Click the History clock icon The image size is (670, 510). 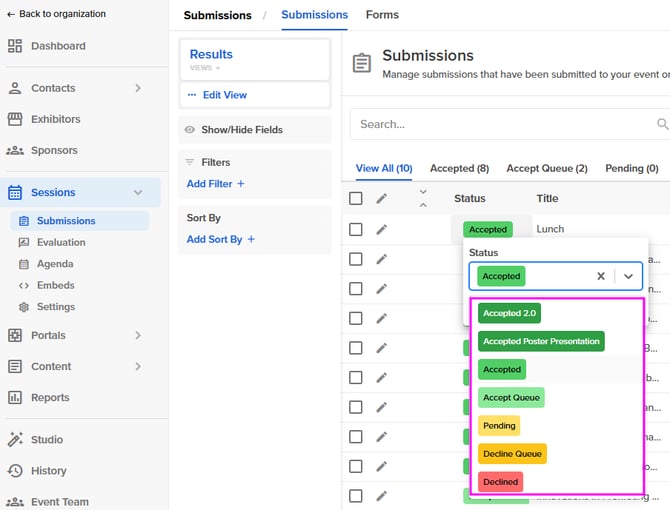coord(15,471)
